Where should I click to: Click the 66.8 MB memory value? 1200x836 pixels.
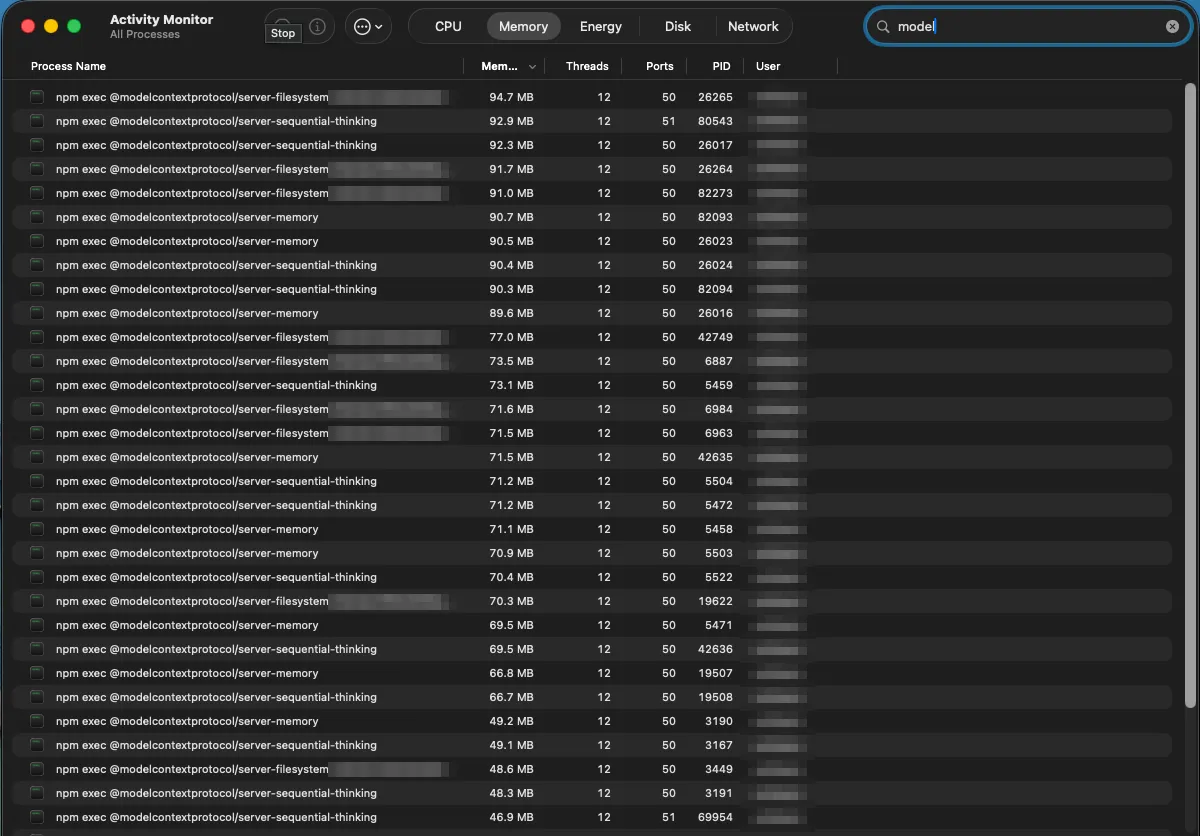pyautogui.click(x=511, y=673)
